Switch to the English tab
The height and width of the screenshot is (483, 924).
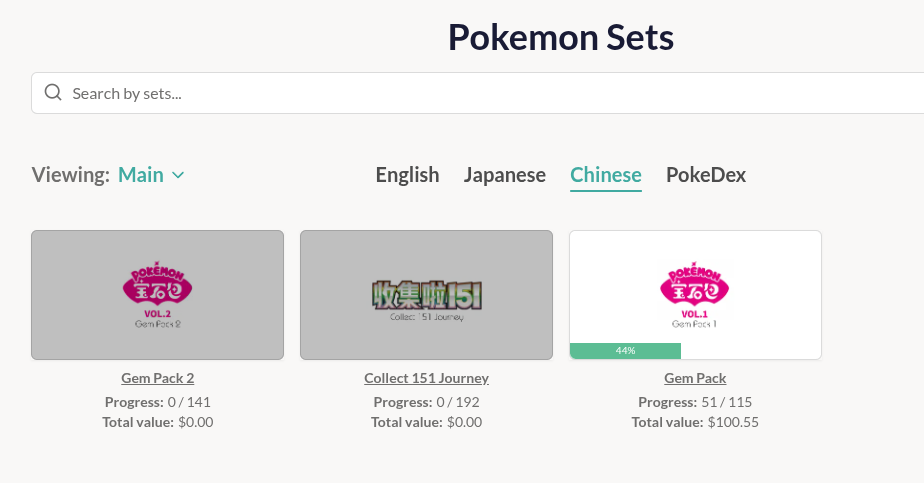407,175
